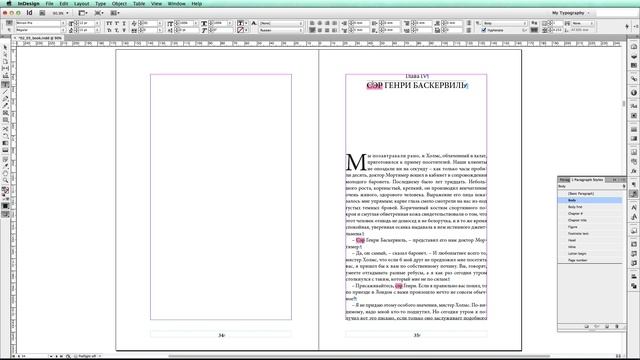Image resolution: width=640 pixels, height=360 pixels.
Task: Open the Window menu
Action: pyautogui.click(x=176, y=4)
